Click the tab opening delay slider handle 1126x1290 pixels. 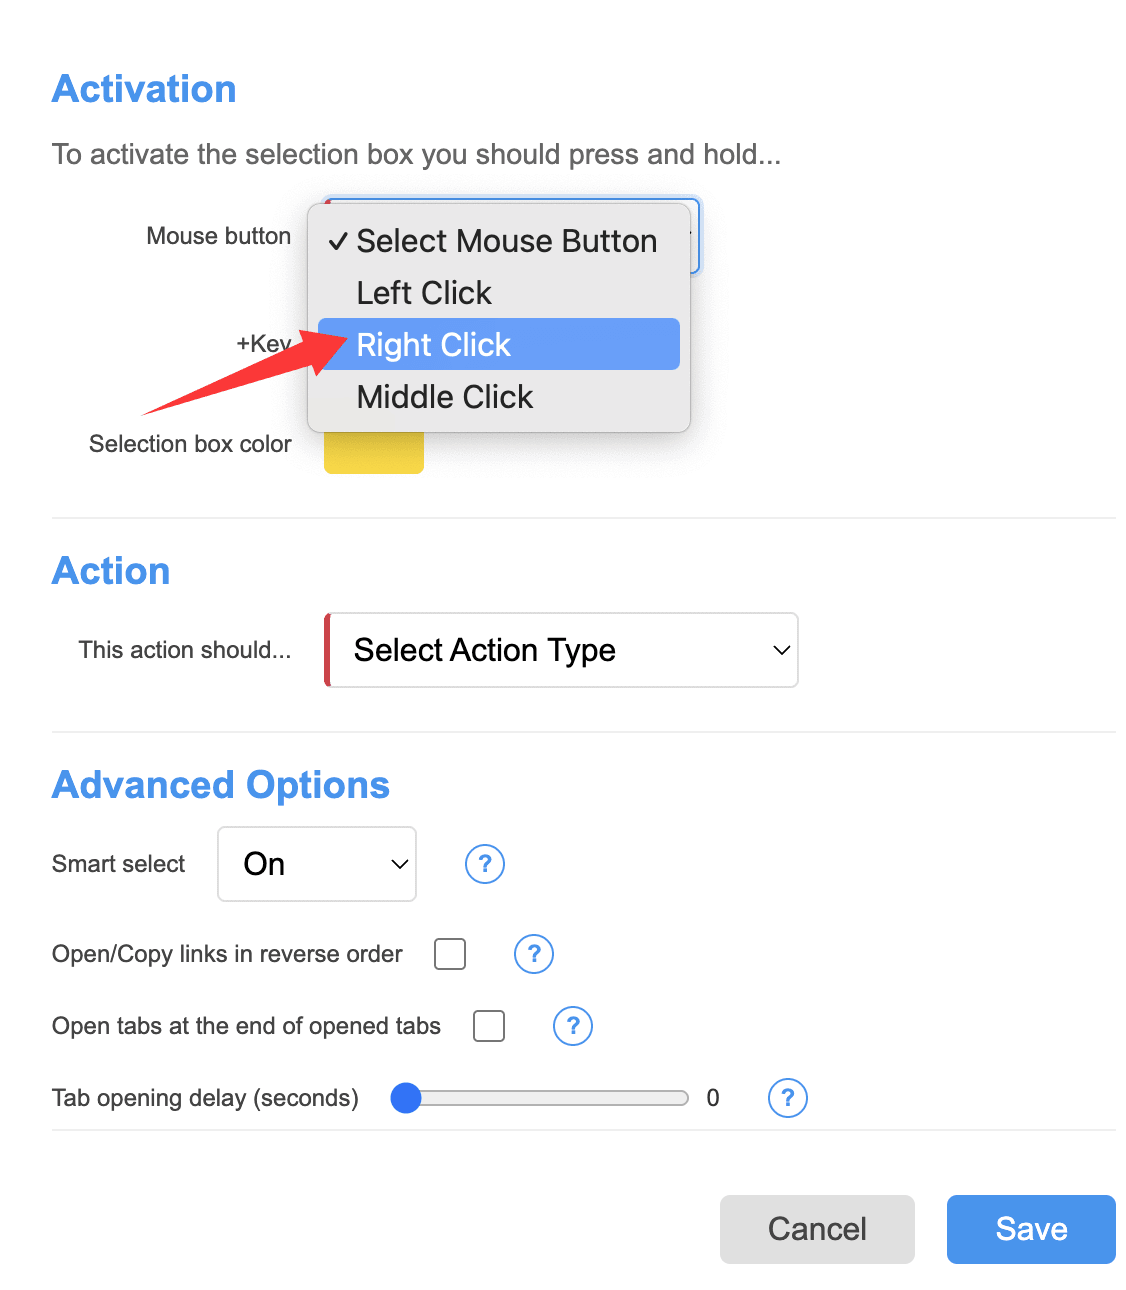406,1098
